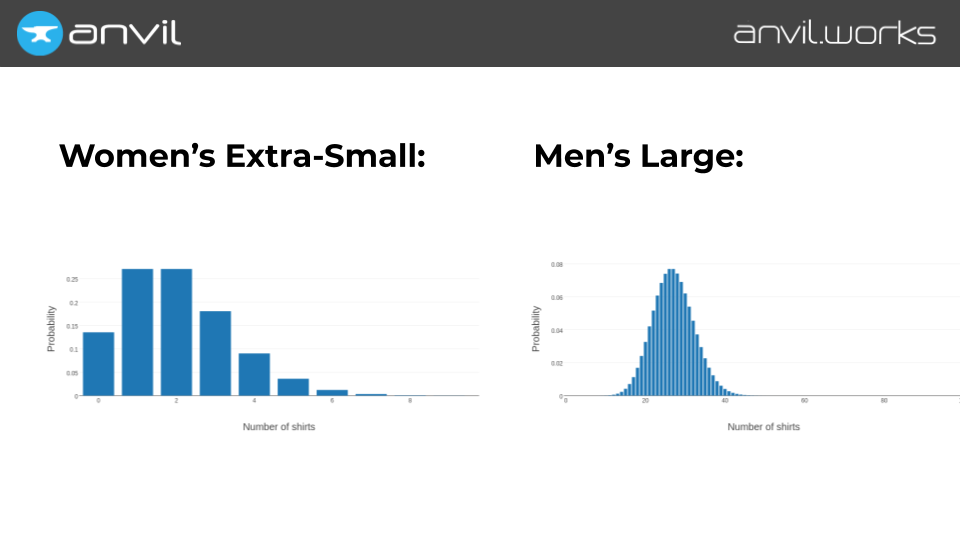The image size is (960, 540).
Task: Click the 0.08 tick on right chart y-axis
Action: coord(556,265)
